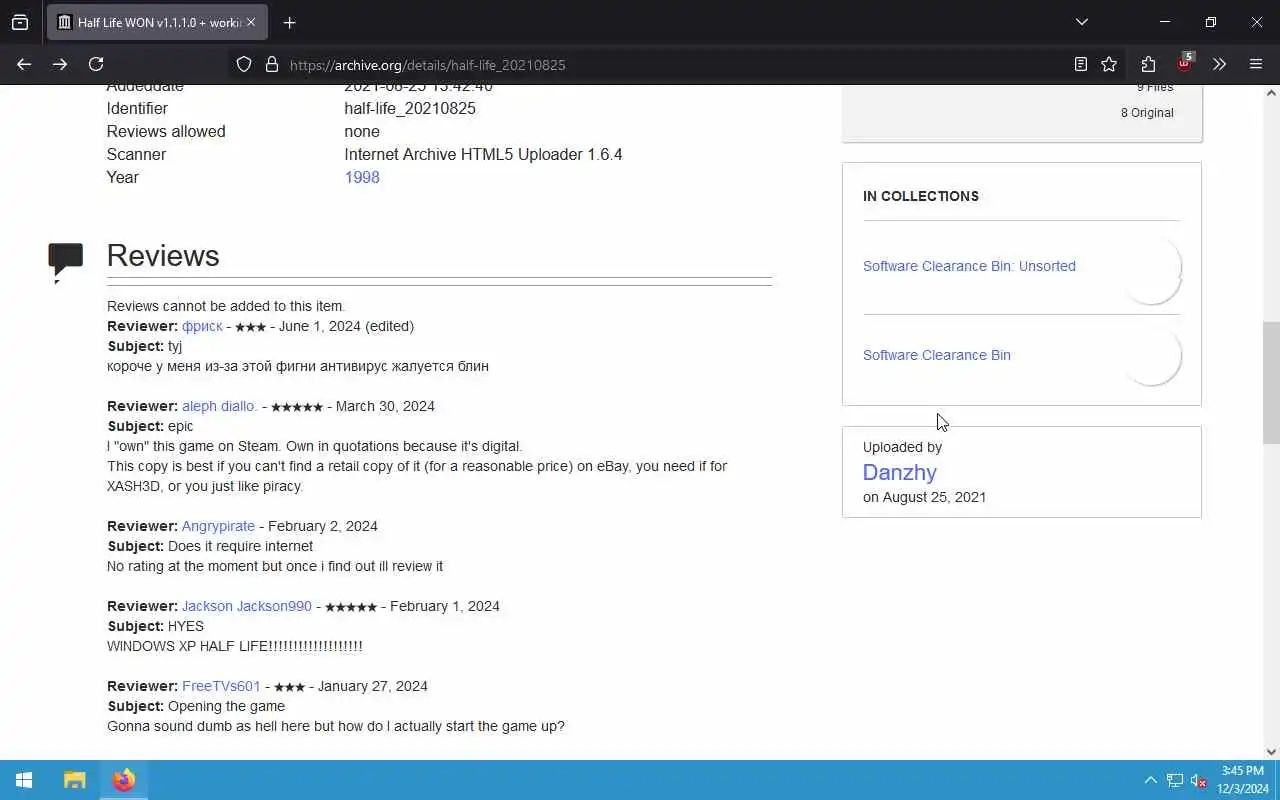Click Firefox taskbar icon
This screenshot has height=800, width=1280.
[124, 780]
